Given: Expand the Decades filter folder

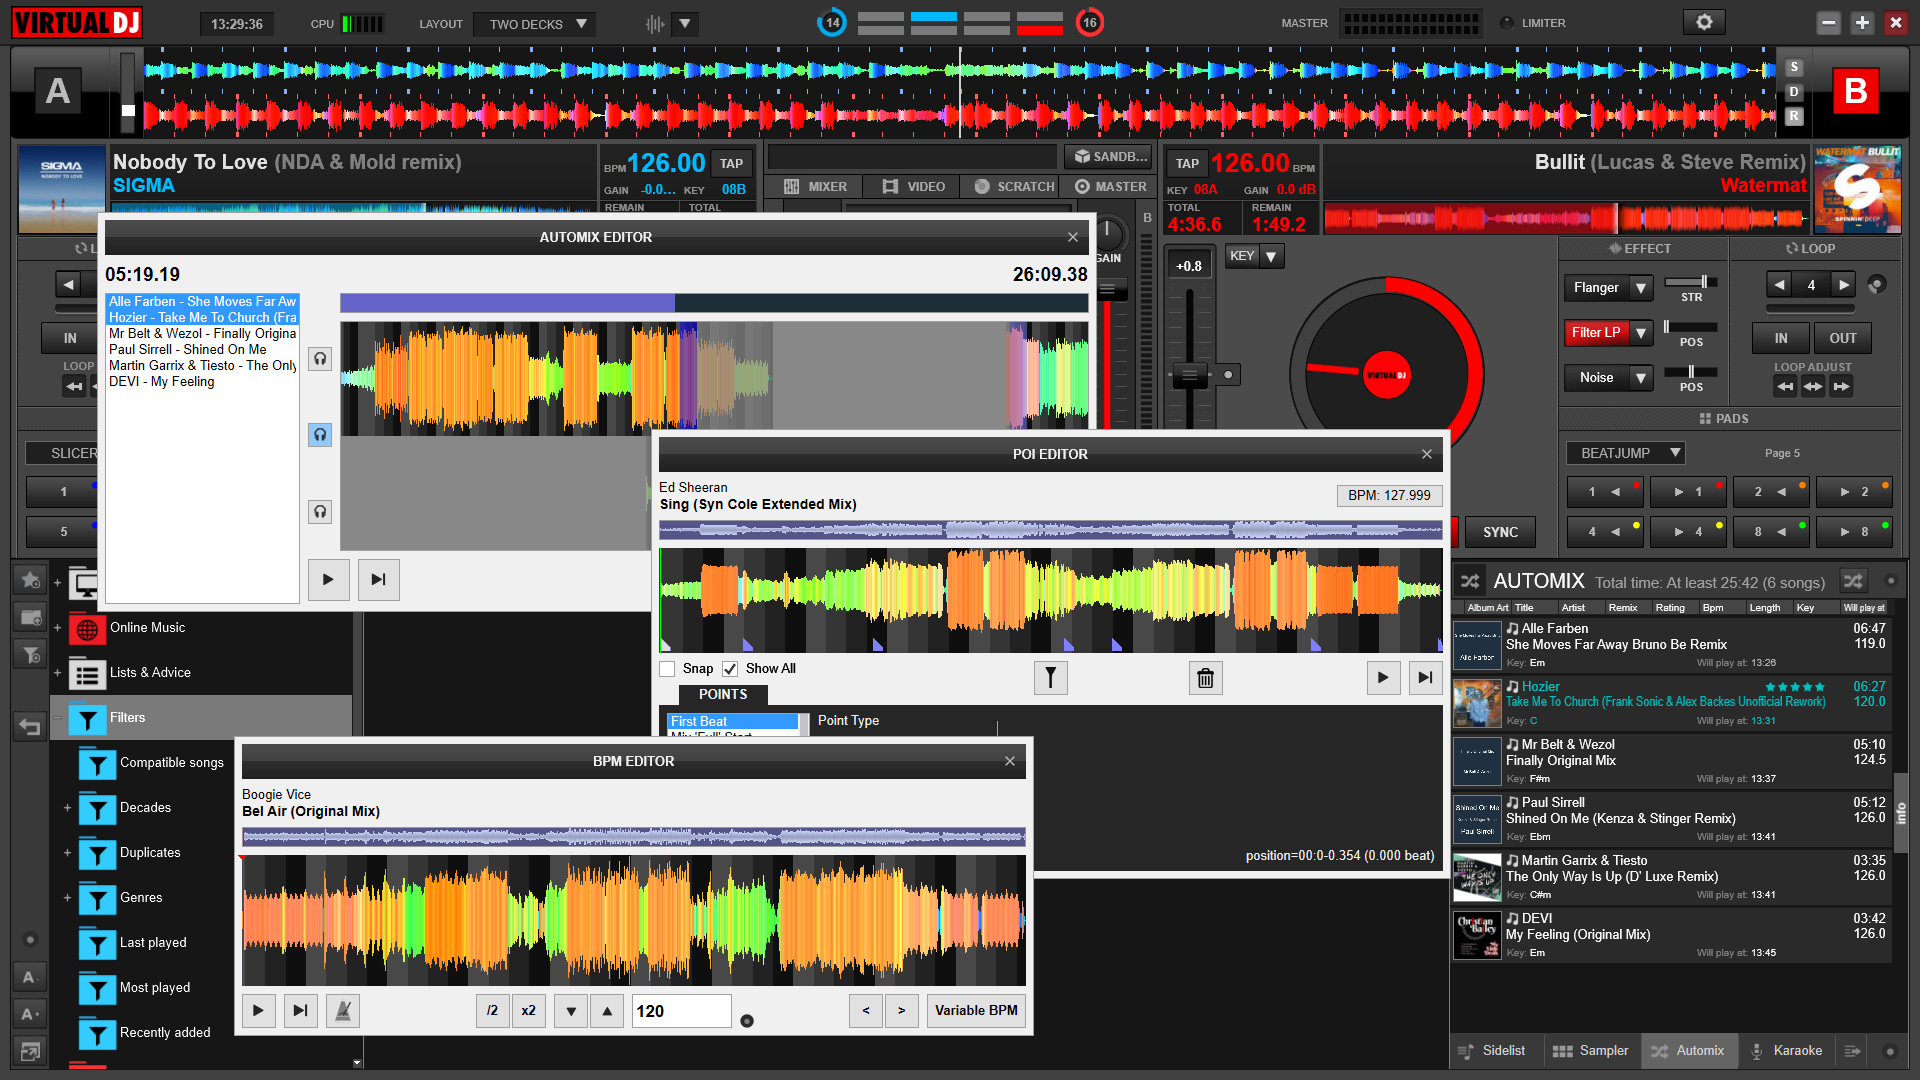Looking at the screenshot, I should pos(67,808).
